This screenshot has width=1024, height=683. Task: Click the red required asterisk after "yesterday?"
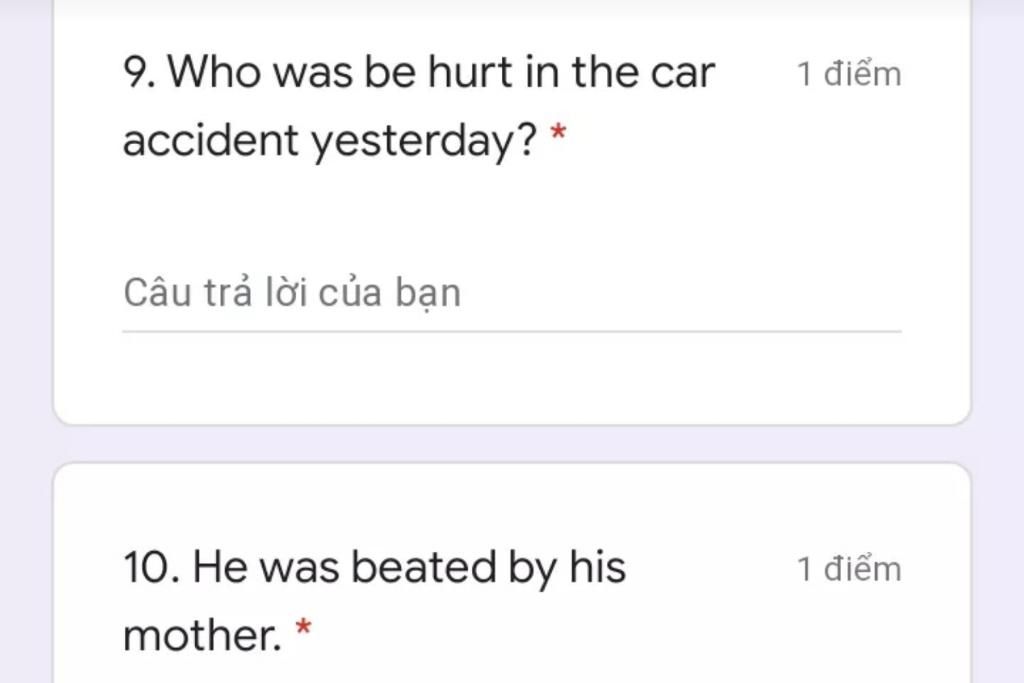558,133
